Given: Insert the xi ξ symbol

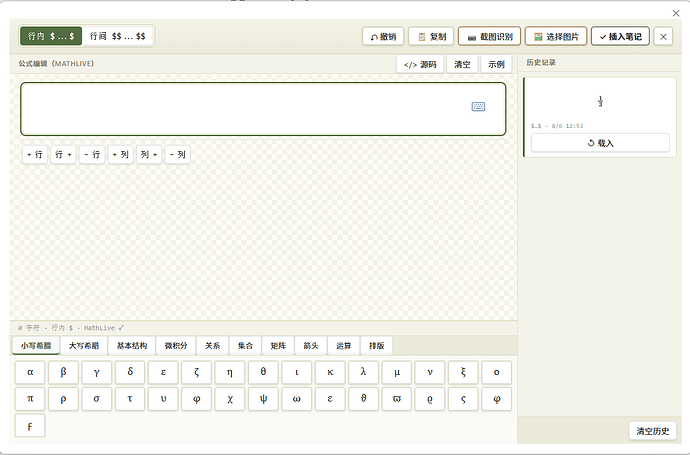Looking at the screenshot, I should [463, 372].
